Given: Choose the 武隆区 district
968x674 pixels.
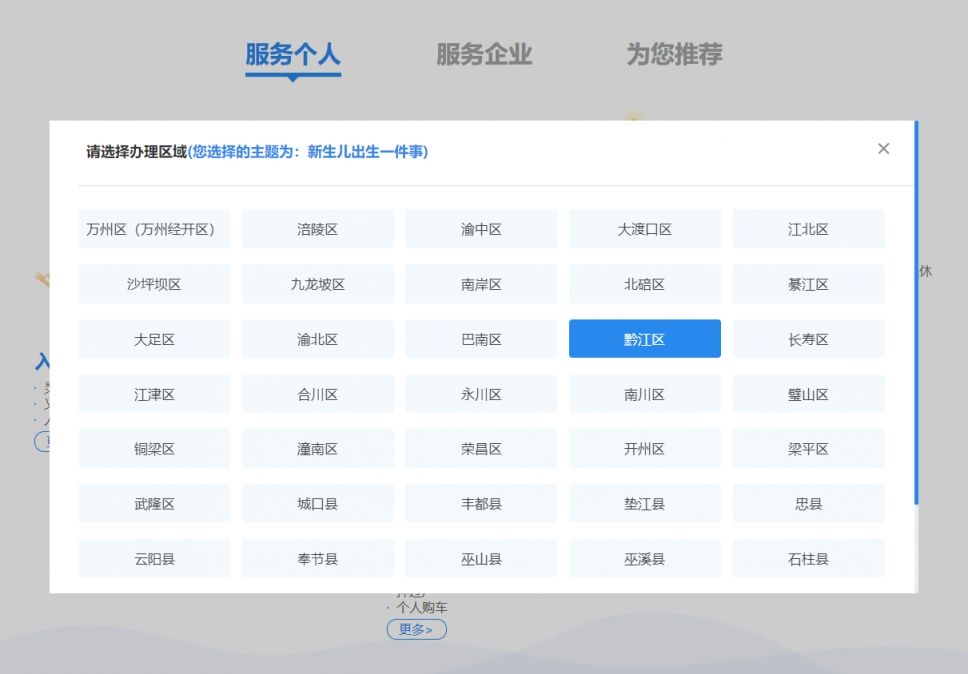Looking at the screenshot, I should pyautogui.click(x=153, y=503).
